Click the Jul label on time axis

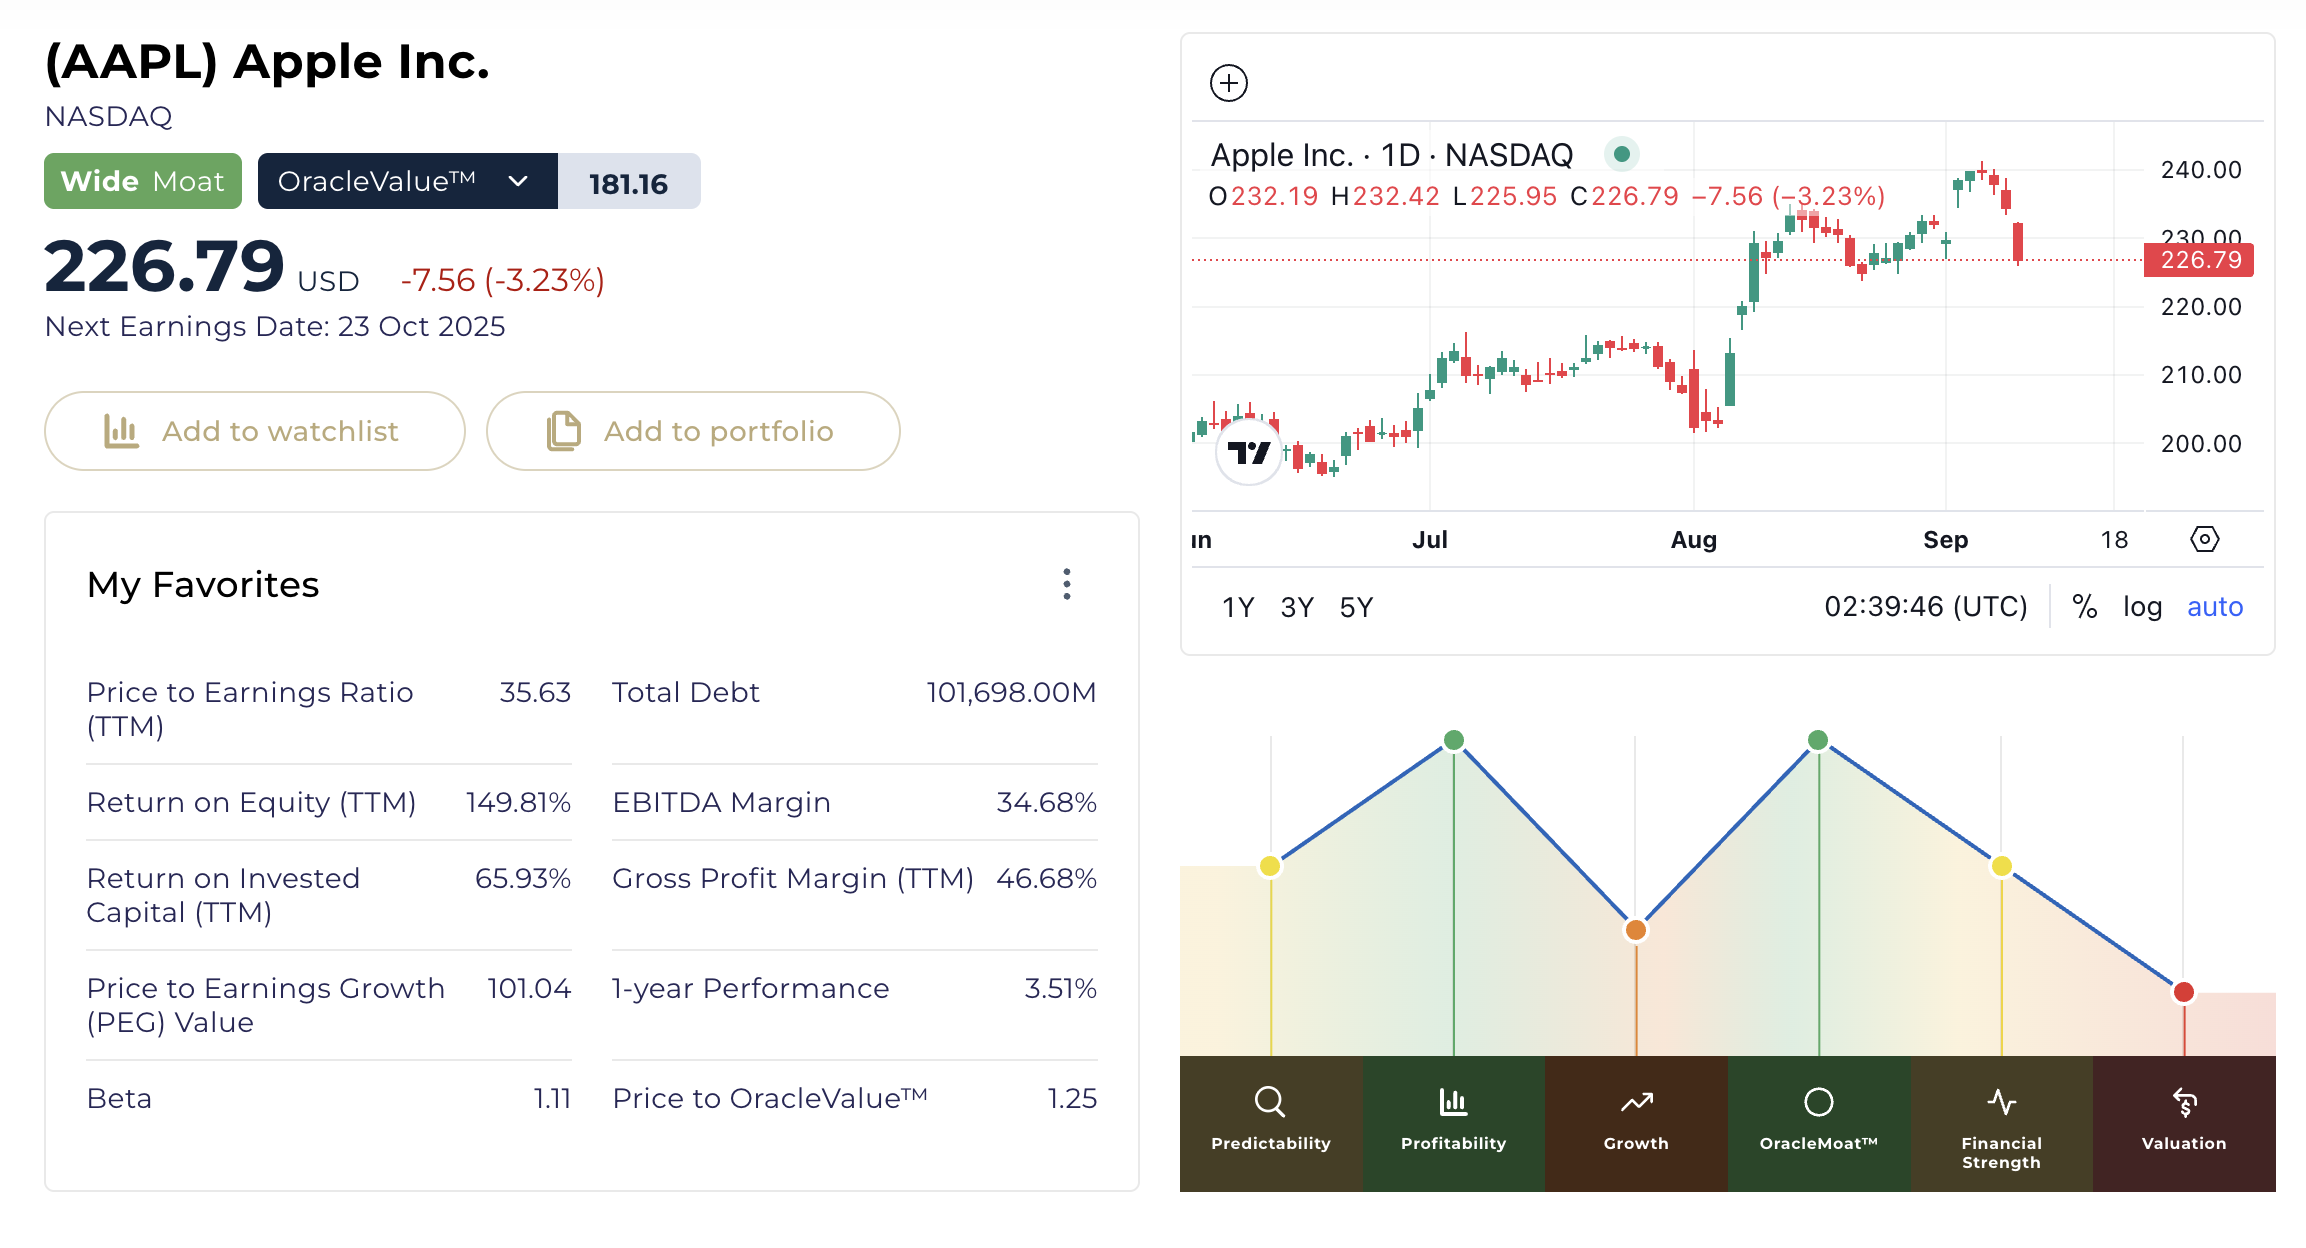point(1430,540)
